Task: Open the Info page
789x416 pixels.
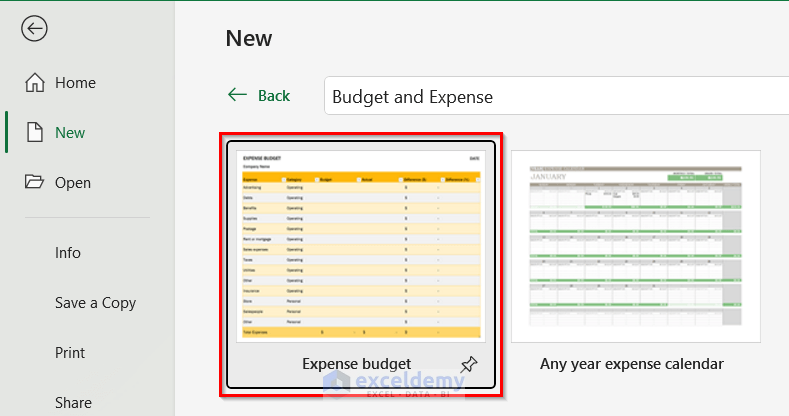Action: point(68,252)
